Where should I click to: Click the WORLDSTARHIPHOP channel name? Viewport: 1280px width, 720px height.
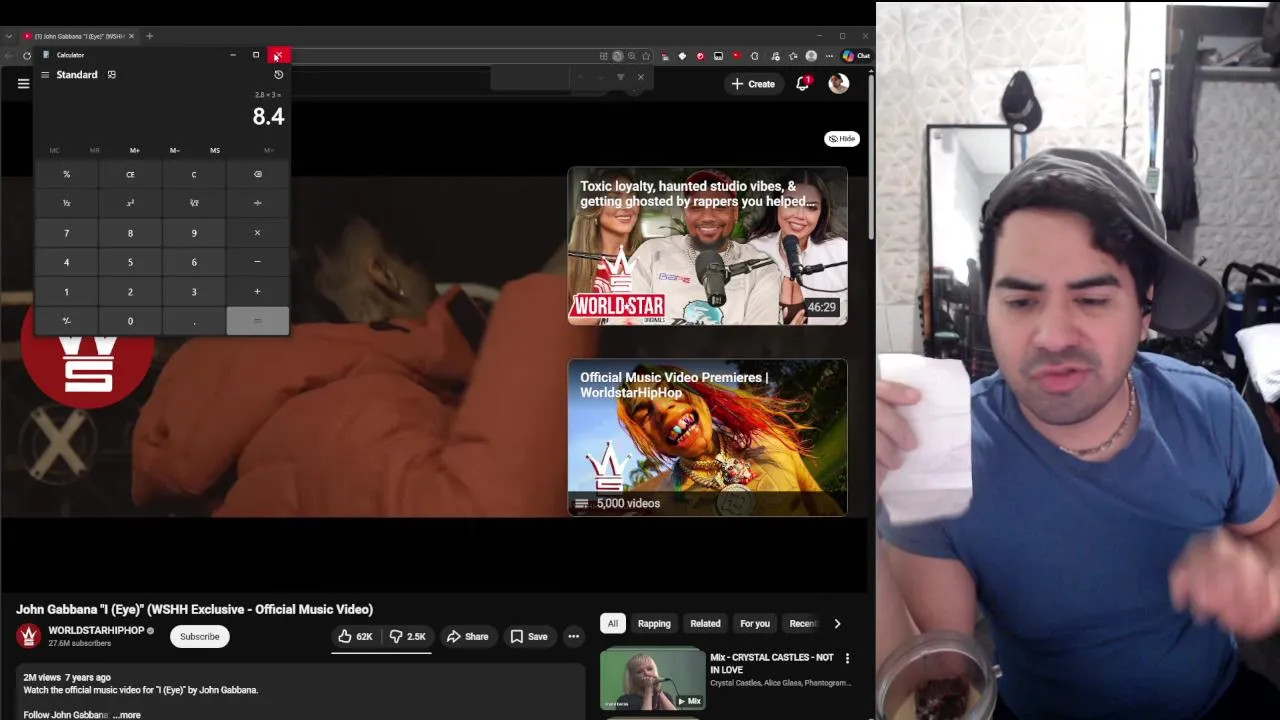click(x=96, y=630)
